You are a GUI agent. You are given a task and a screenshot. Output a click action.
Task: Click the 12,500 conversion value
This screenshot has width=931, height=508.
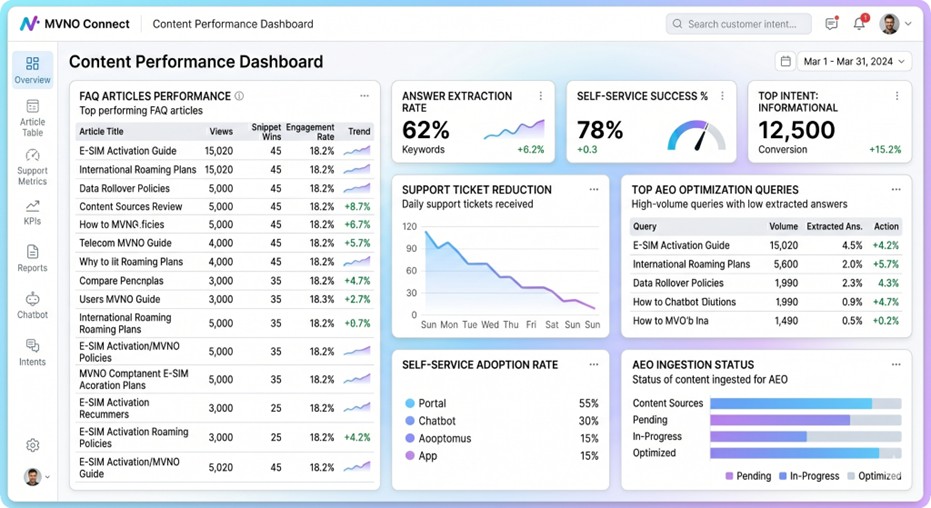(x=796, y=130)
